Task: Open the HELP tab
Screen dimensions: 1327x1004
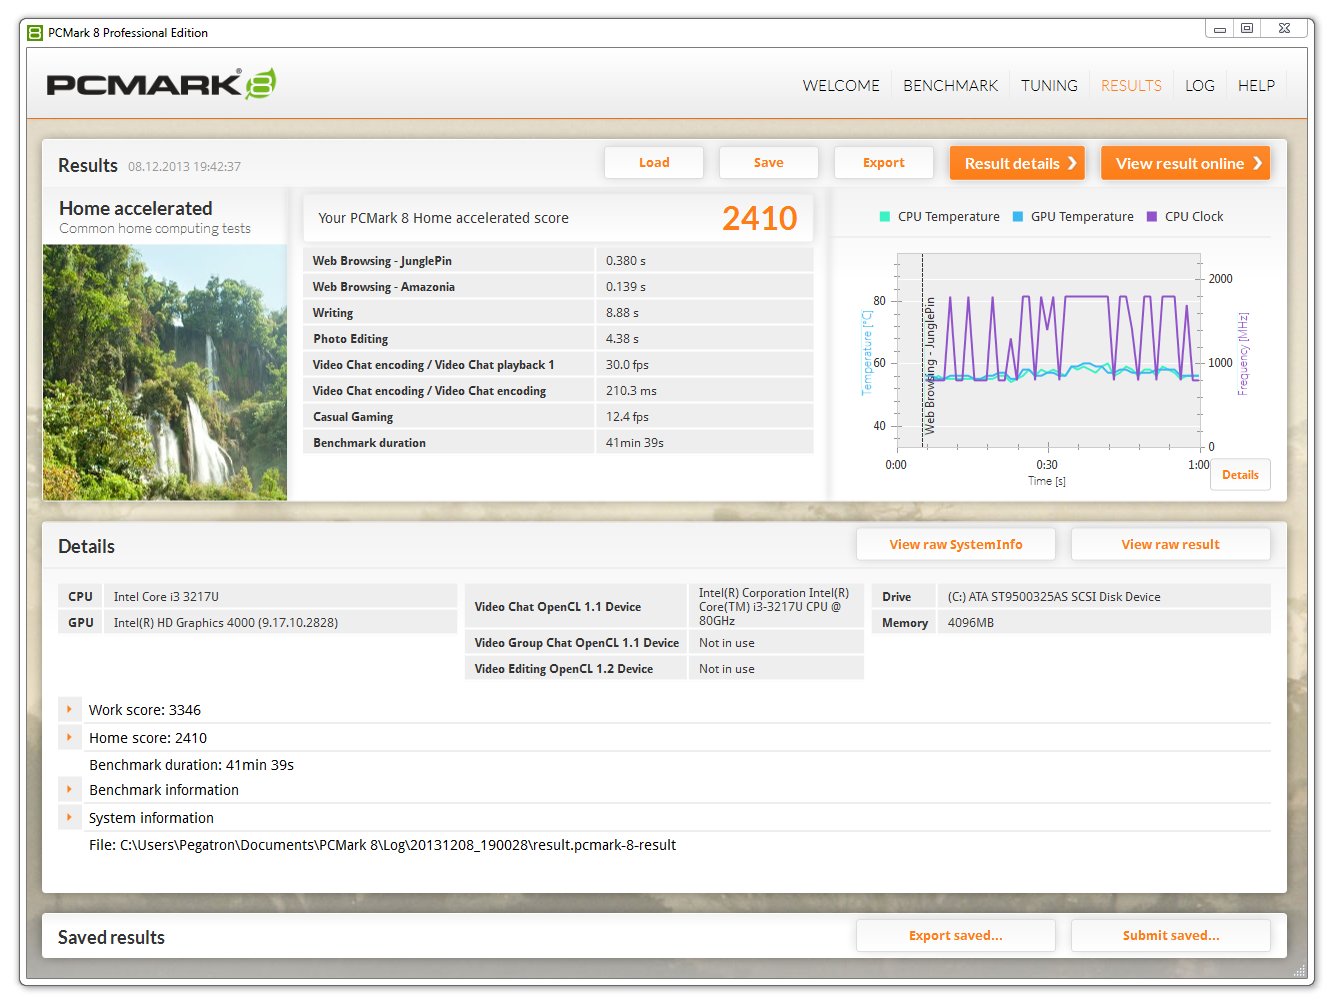Action: click(1256, 86)
